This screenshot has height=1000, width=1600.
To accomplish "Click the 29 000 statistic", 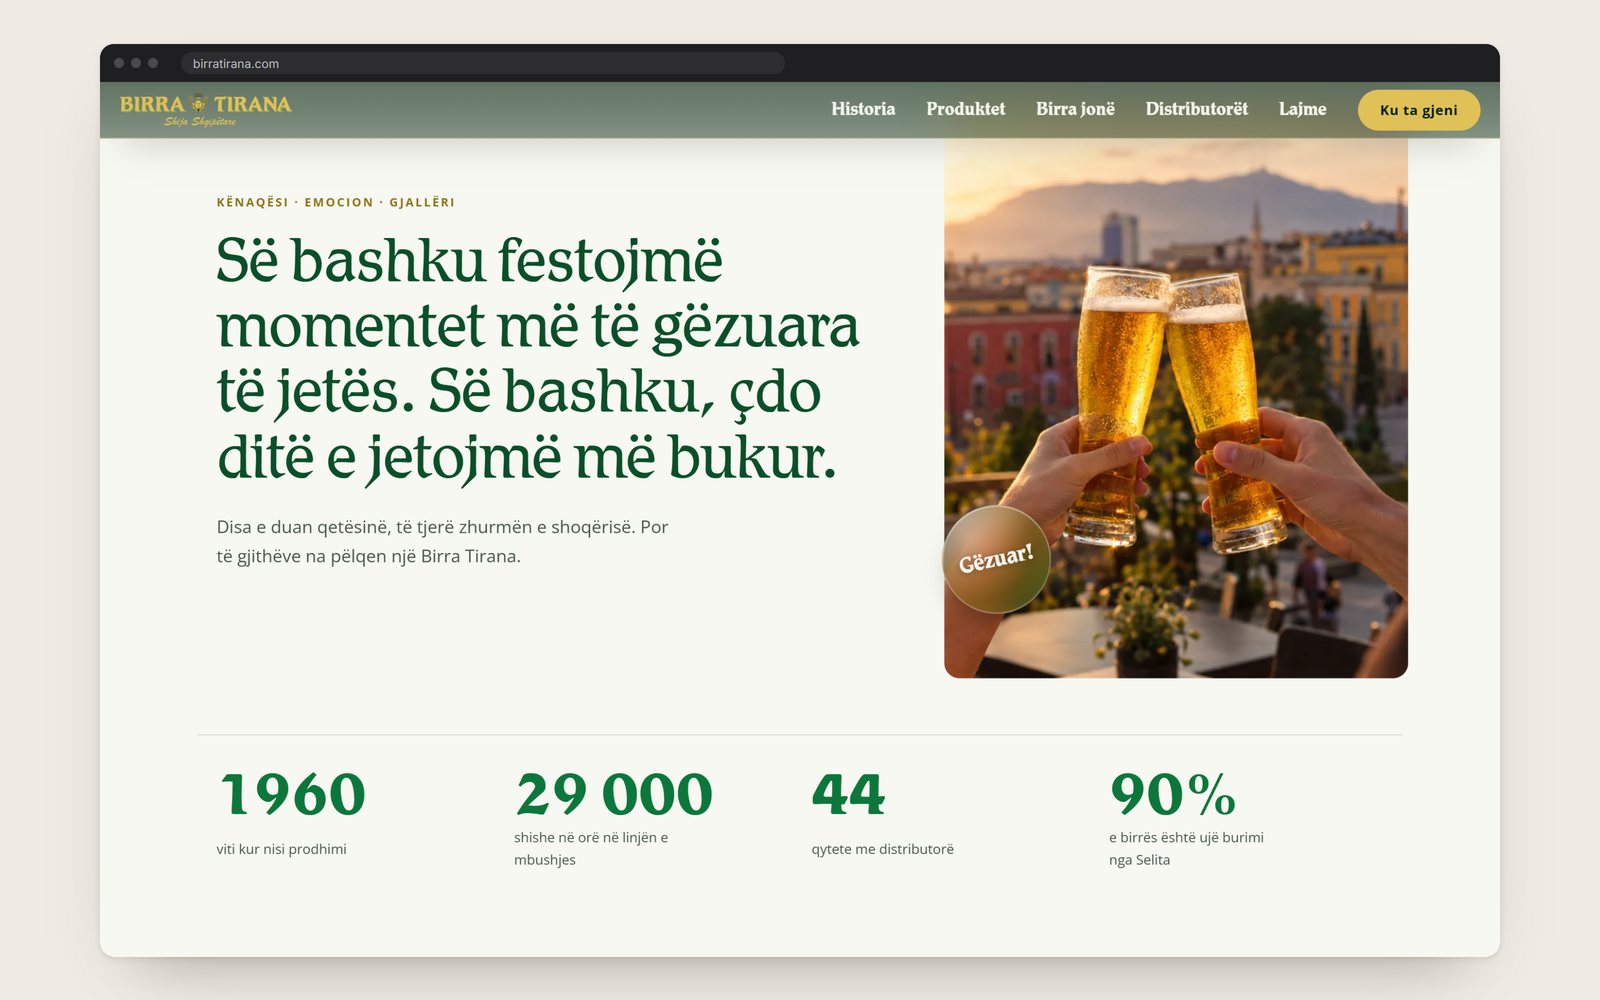I will [x=614, y=795].
